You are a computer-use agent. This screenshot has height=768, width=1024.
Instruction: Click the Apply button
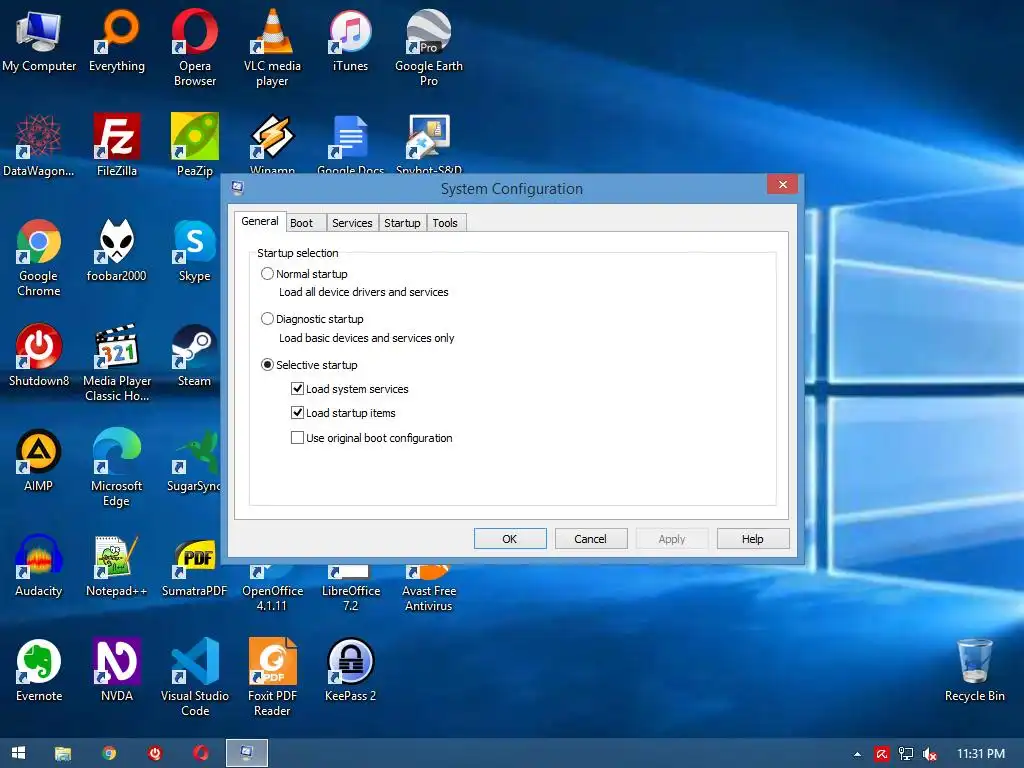(672, 539)
